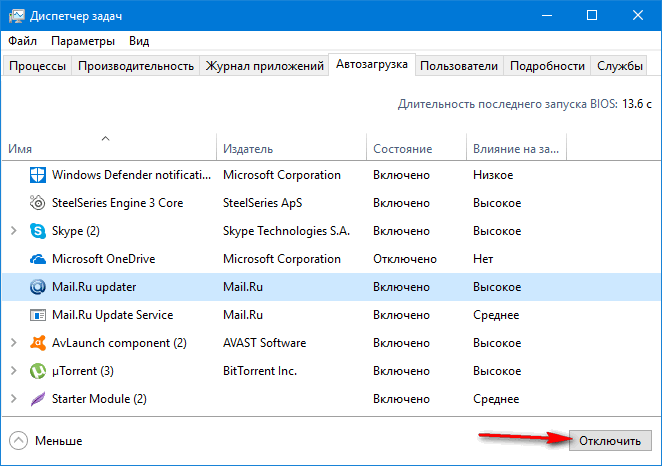The image size is (662, 466).
Task: Click the Отключить button
Action: pyautogui.click(x=610, y=441)
